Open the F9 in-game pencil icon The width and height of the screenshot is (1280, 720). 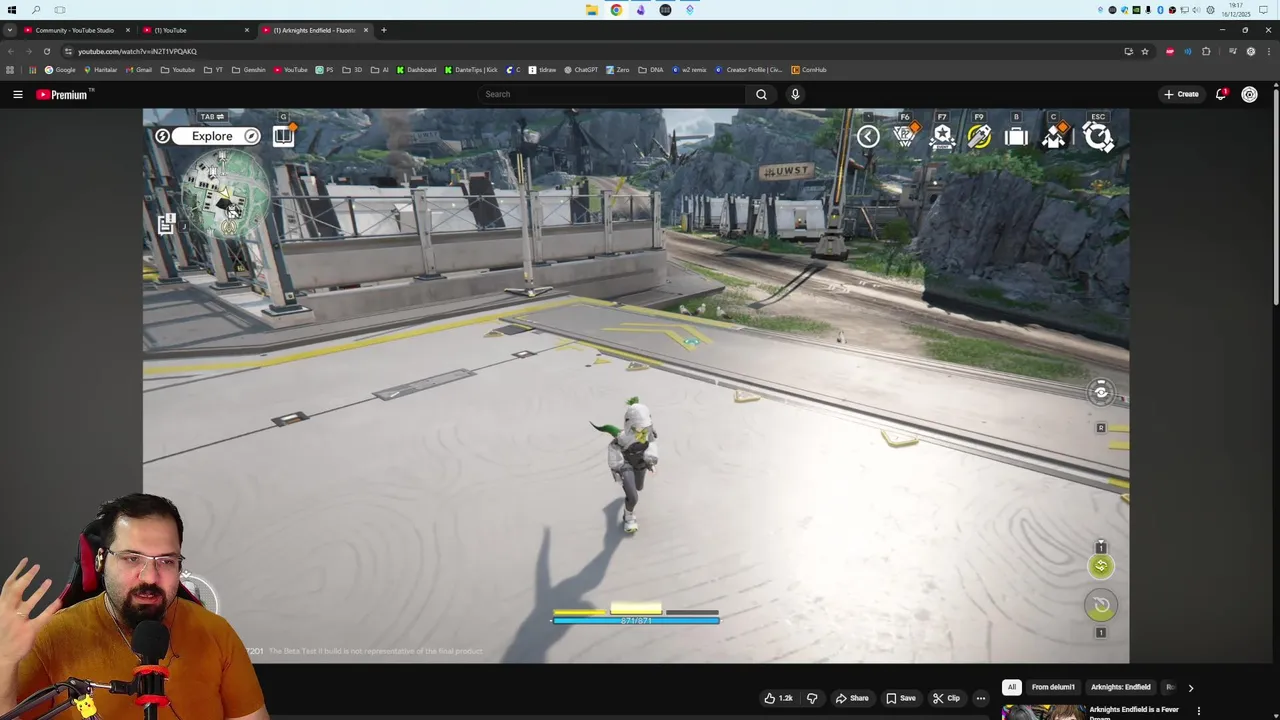pyautogui.click(x=979, y=135)
